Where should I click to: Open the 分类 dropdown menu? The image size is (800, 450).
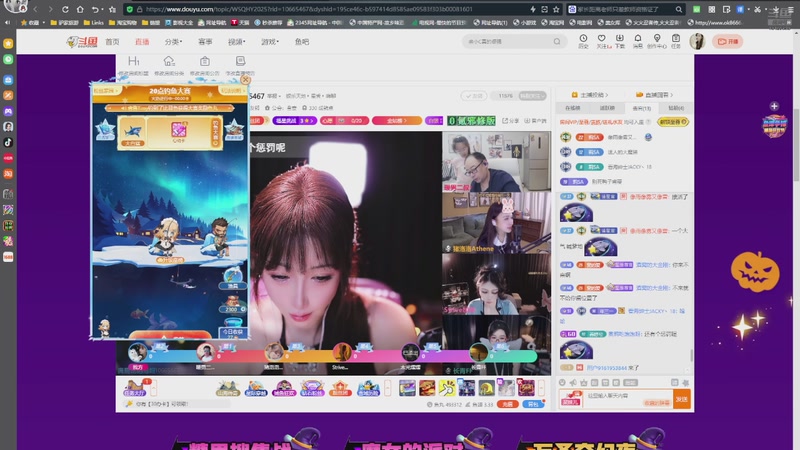[x=173, y=42]
